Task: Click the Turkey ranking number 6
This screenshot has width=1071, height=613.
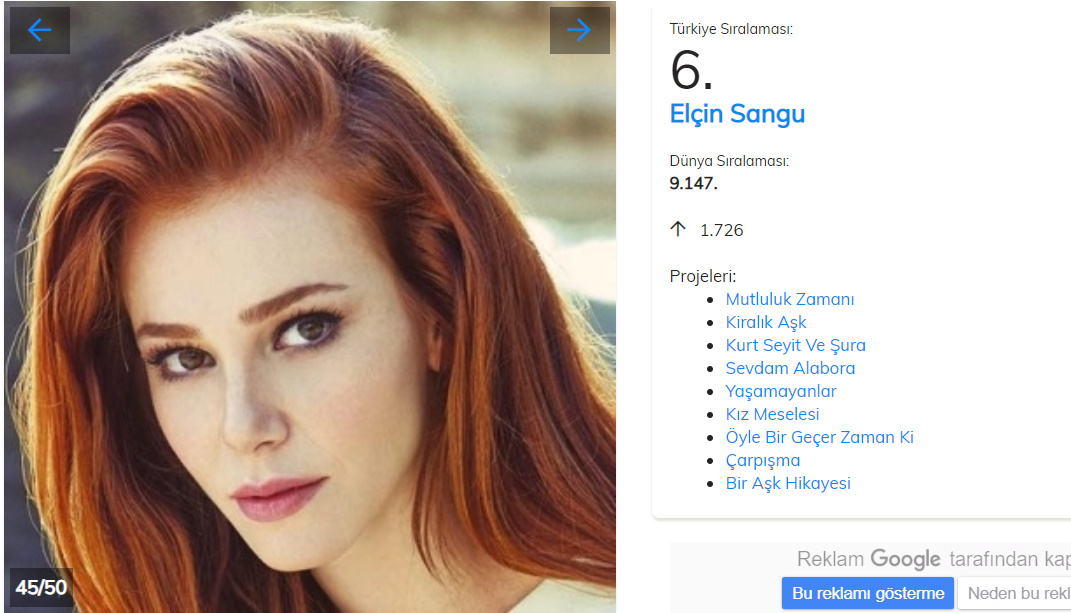Action: pos(691,70)
